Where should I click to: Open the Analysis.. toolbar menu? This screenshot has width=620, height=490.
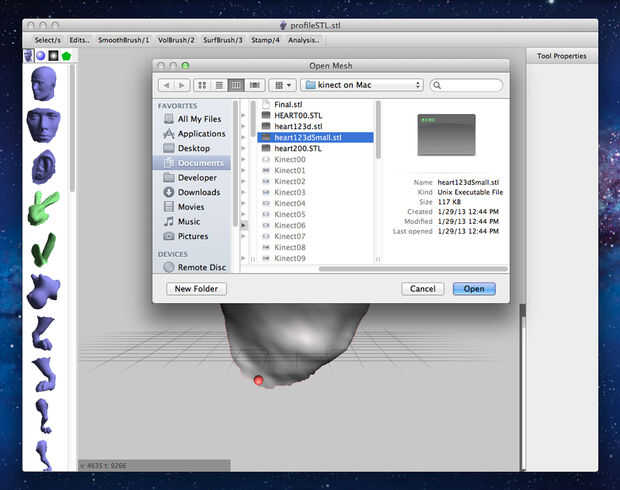[x=303, y=40]
